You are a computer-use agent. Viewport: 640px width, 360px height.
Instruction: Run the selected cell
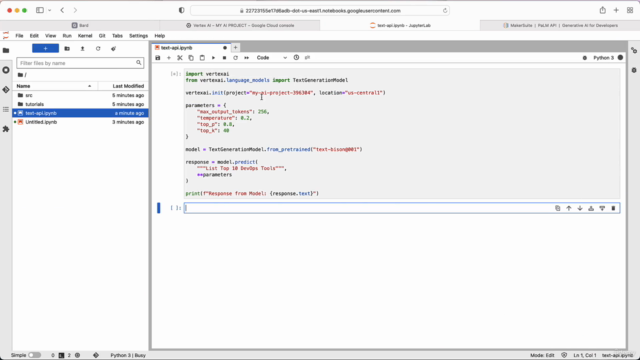(213, 58)
